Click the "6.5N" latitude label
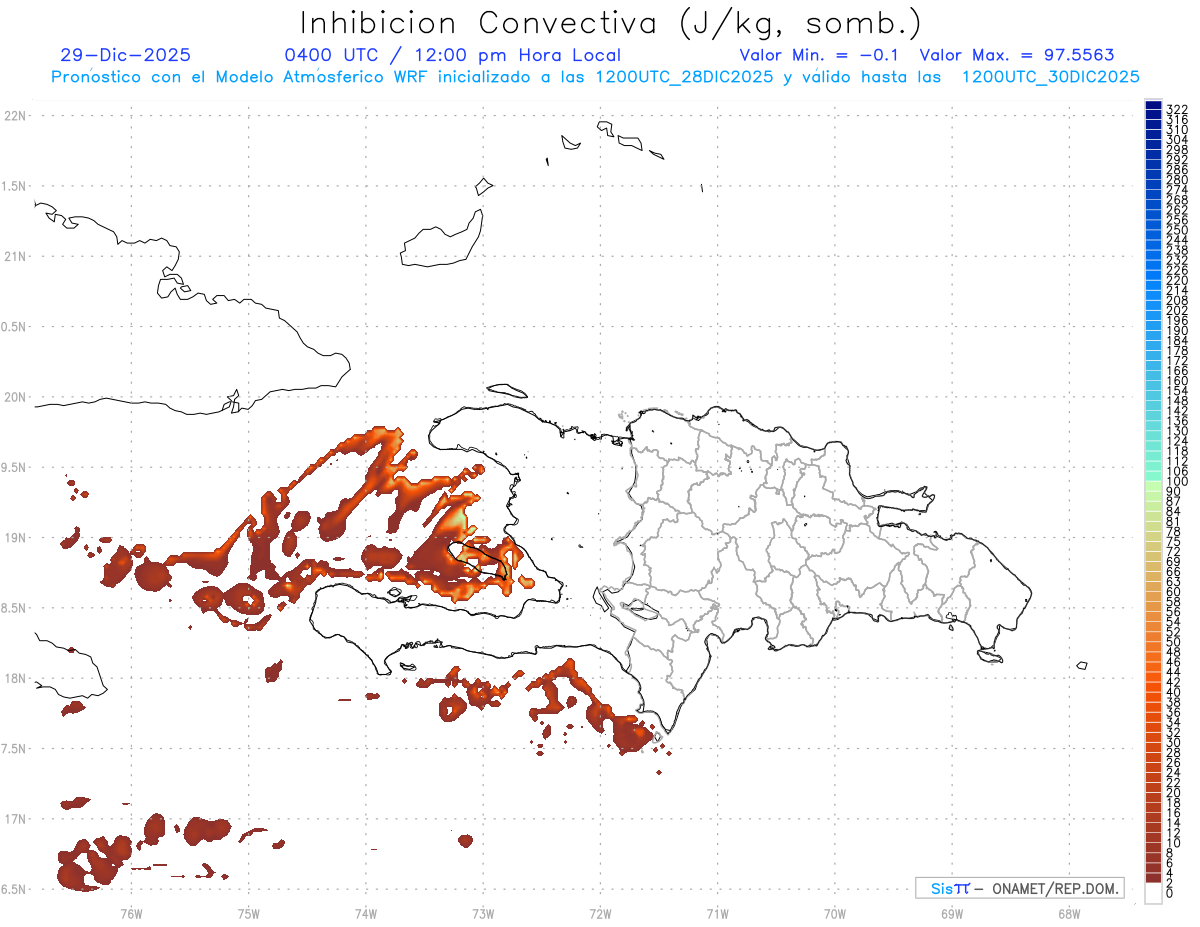 [14, 889]
